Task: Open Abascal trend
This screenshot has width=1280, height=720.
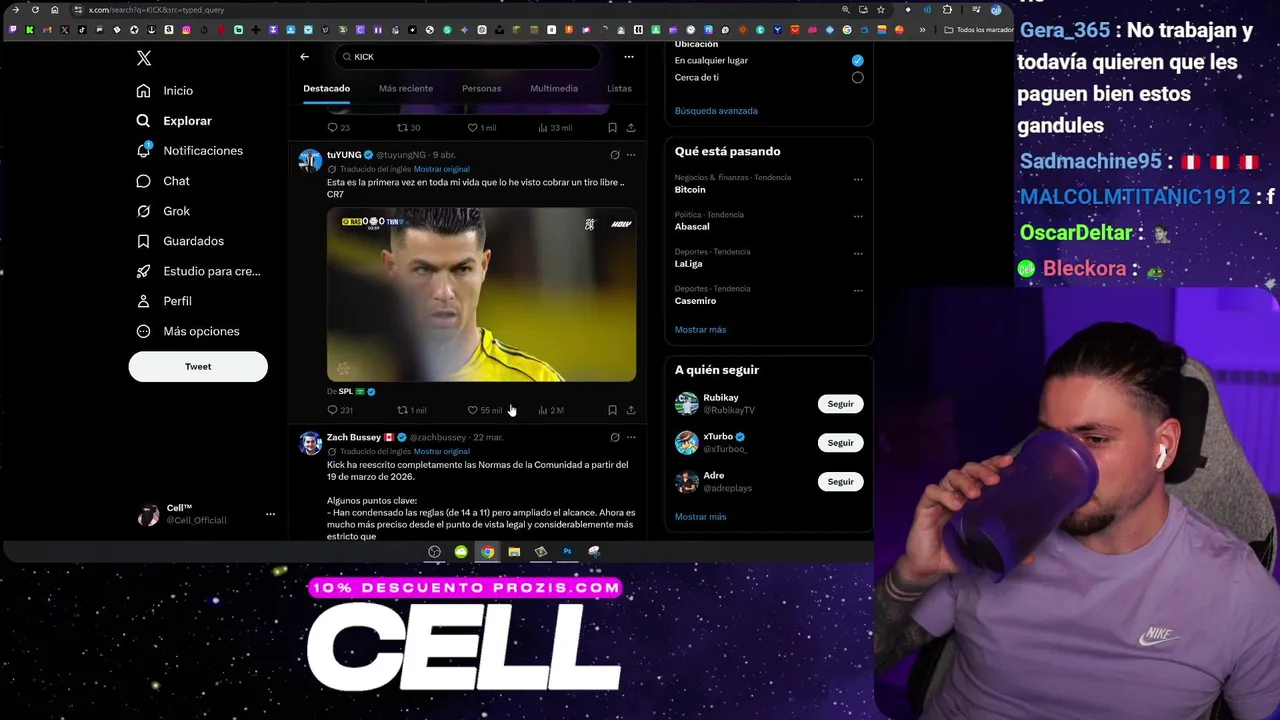Action: coord(692,227)
